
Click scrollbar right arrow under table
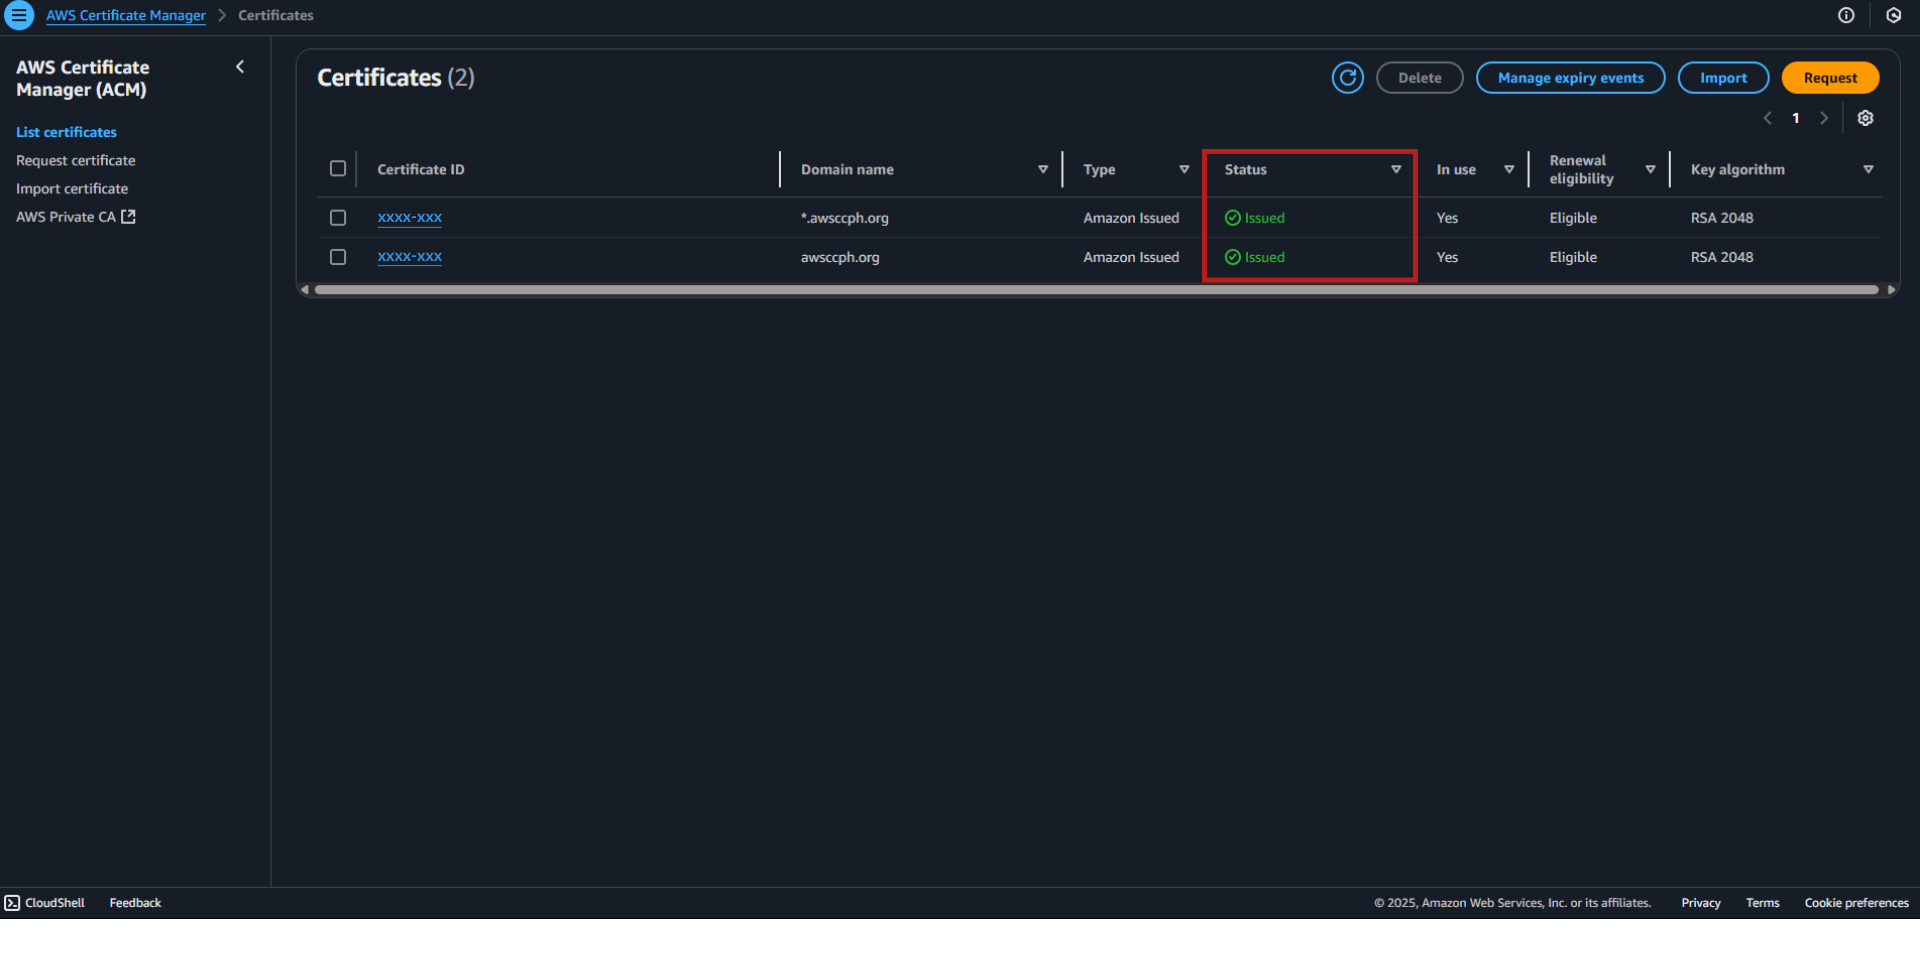tap(1891, 290)
